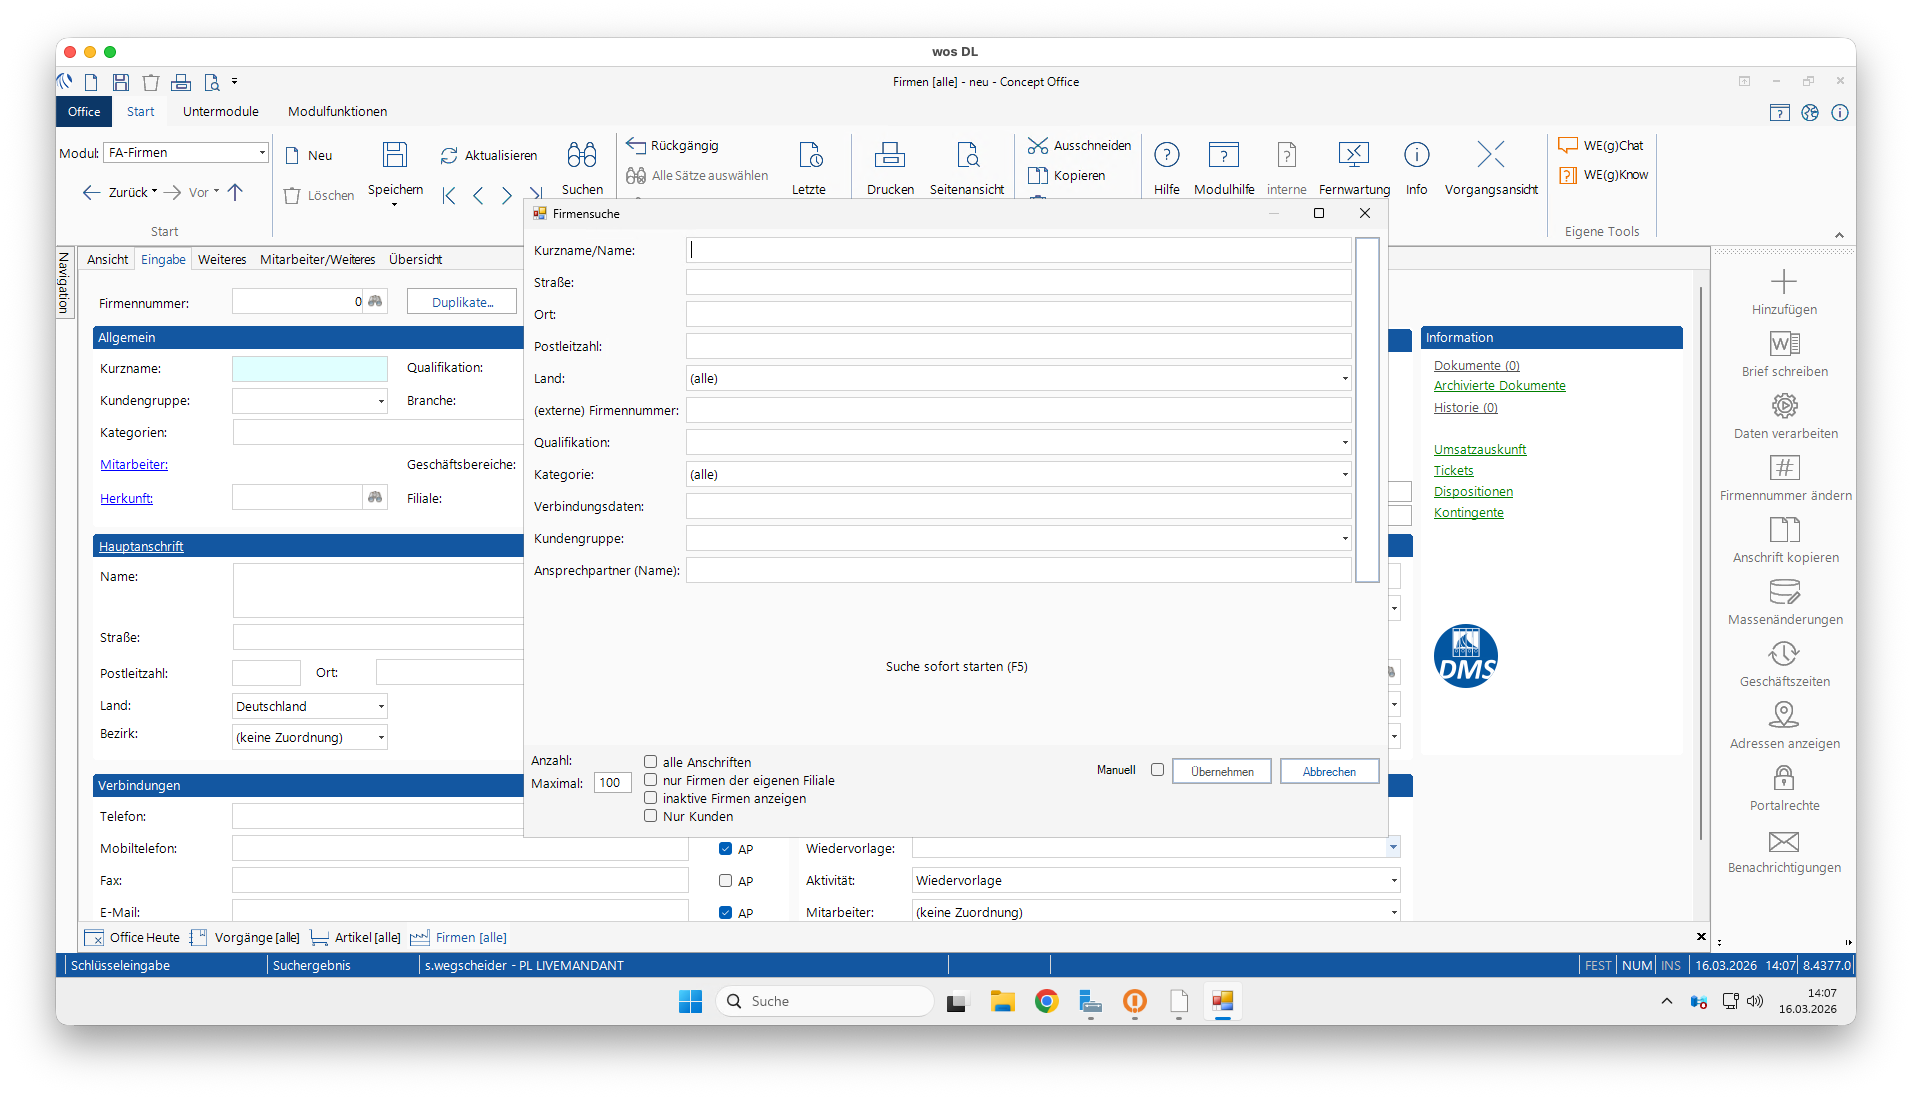Open the Umsatzauskunft link
Image resolution: width=1912 pixels, height=1099 pixels.
(x=1479, y=450)
